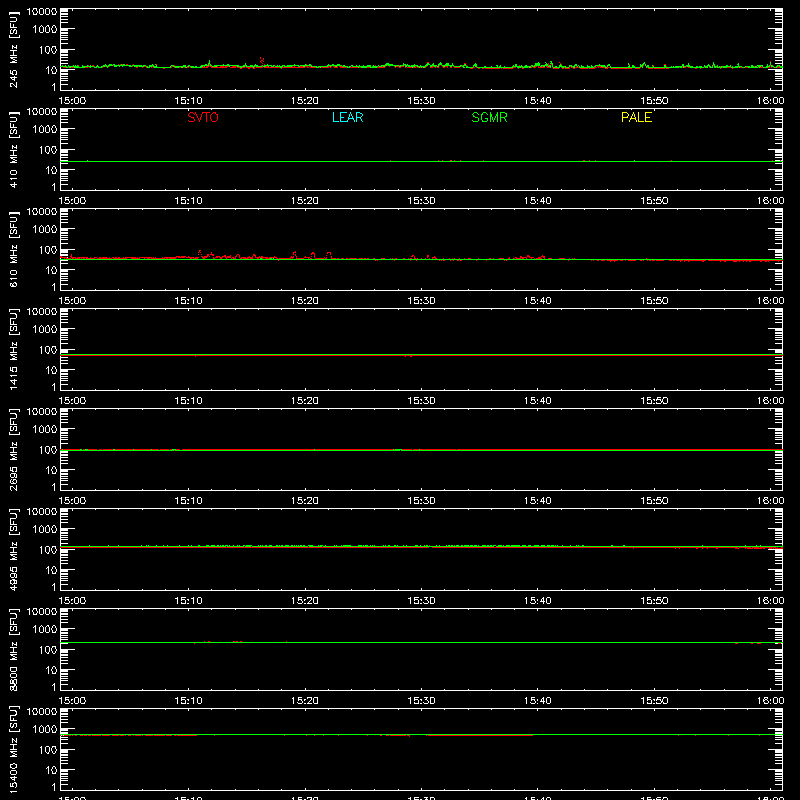Click the 1000 y-axis value on 410 MHz plot
Image resolution: width=800 pixels, height=800 pixels.
pyautogui.click(x=45, y=130)
